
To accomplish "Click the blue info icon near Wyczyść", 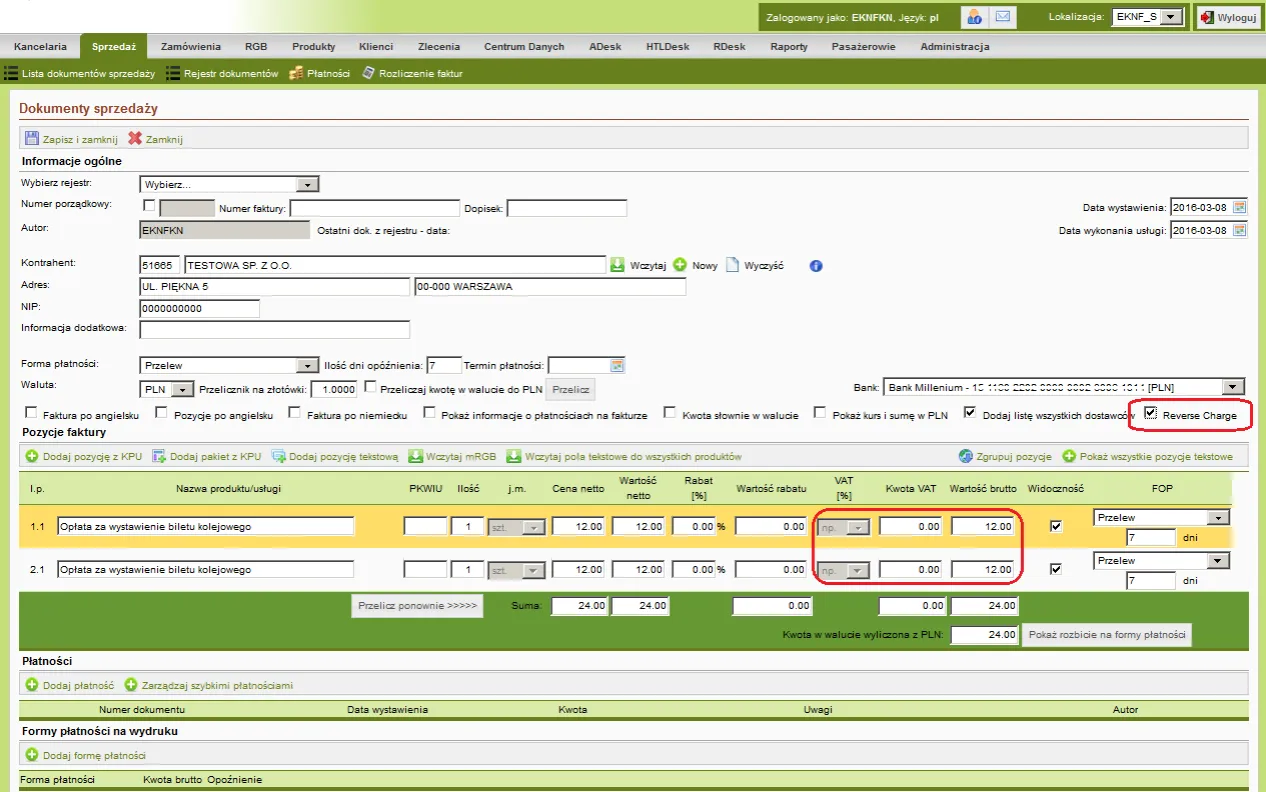I will coord(815,266).
